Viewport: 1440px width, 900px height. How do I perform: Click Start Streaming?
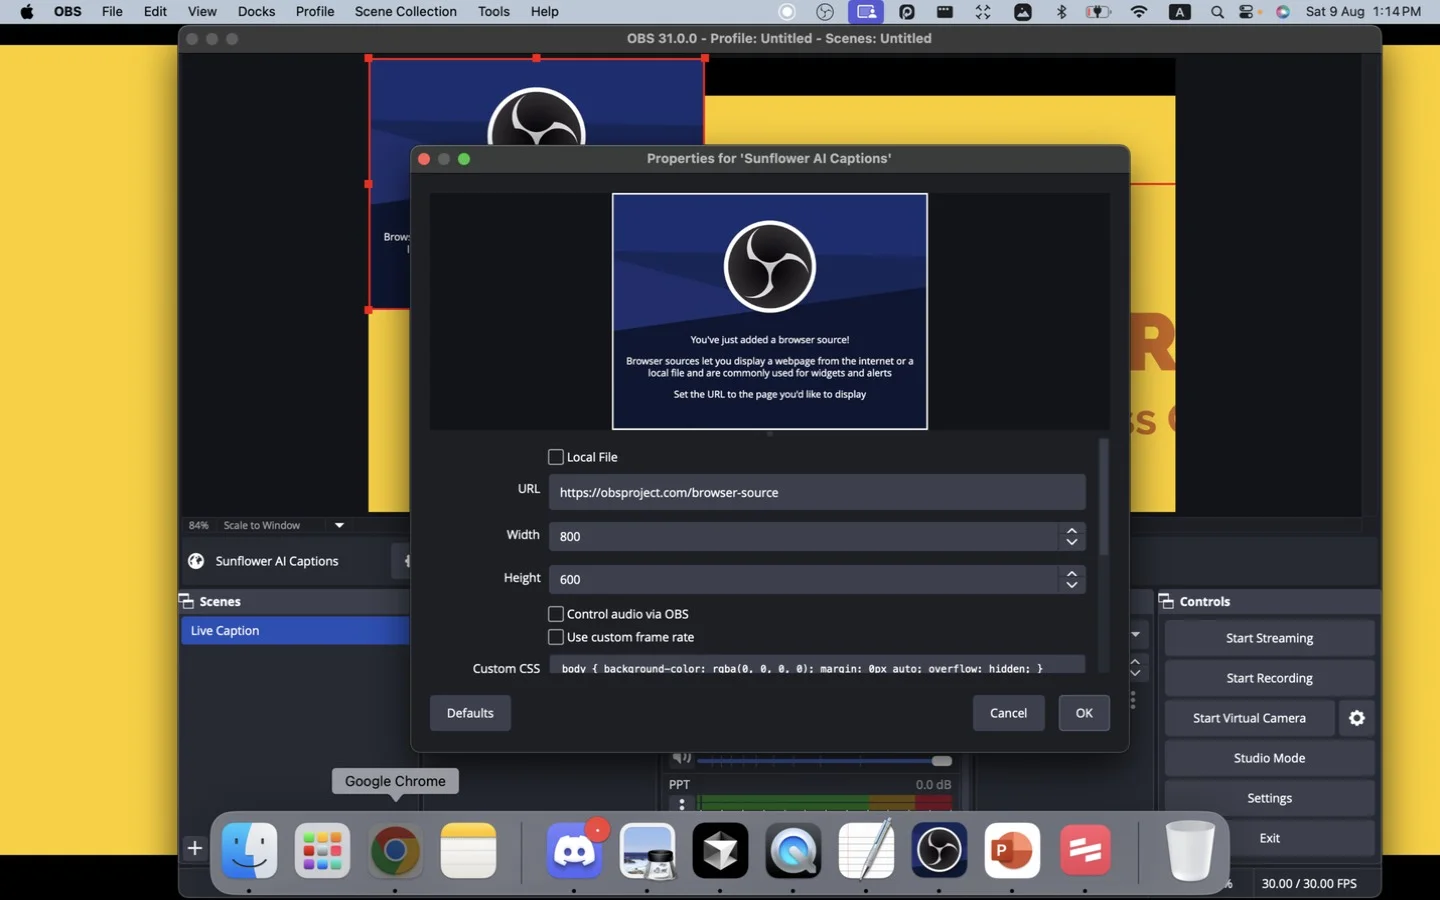pyautogui.click(x=1269, y=638)
